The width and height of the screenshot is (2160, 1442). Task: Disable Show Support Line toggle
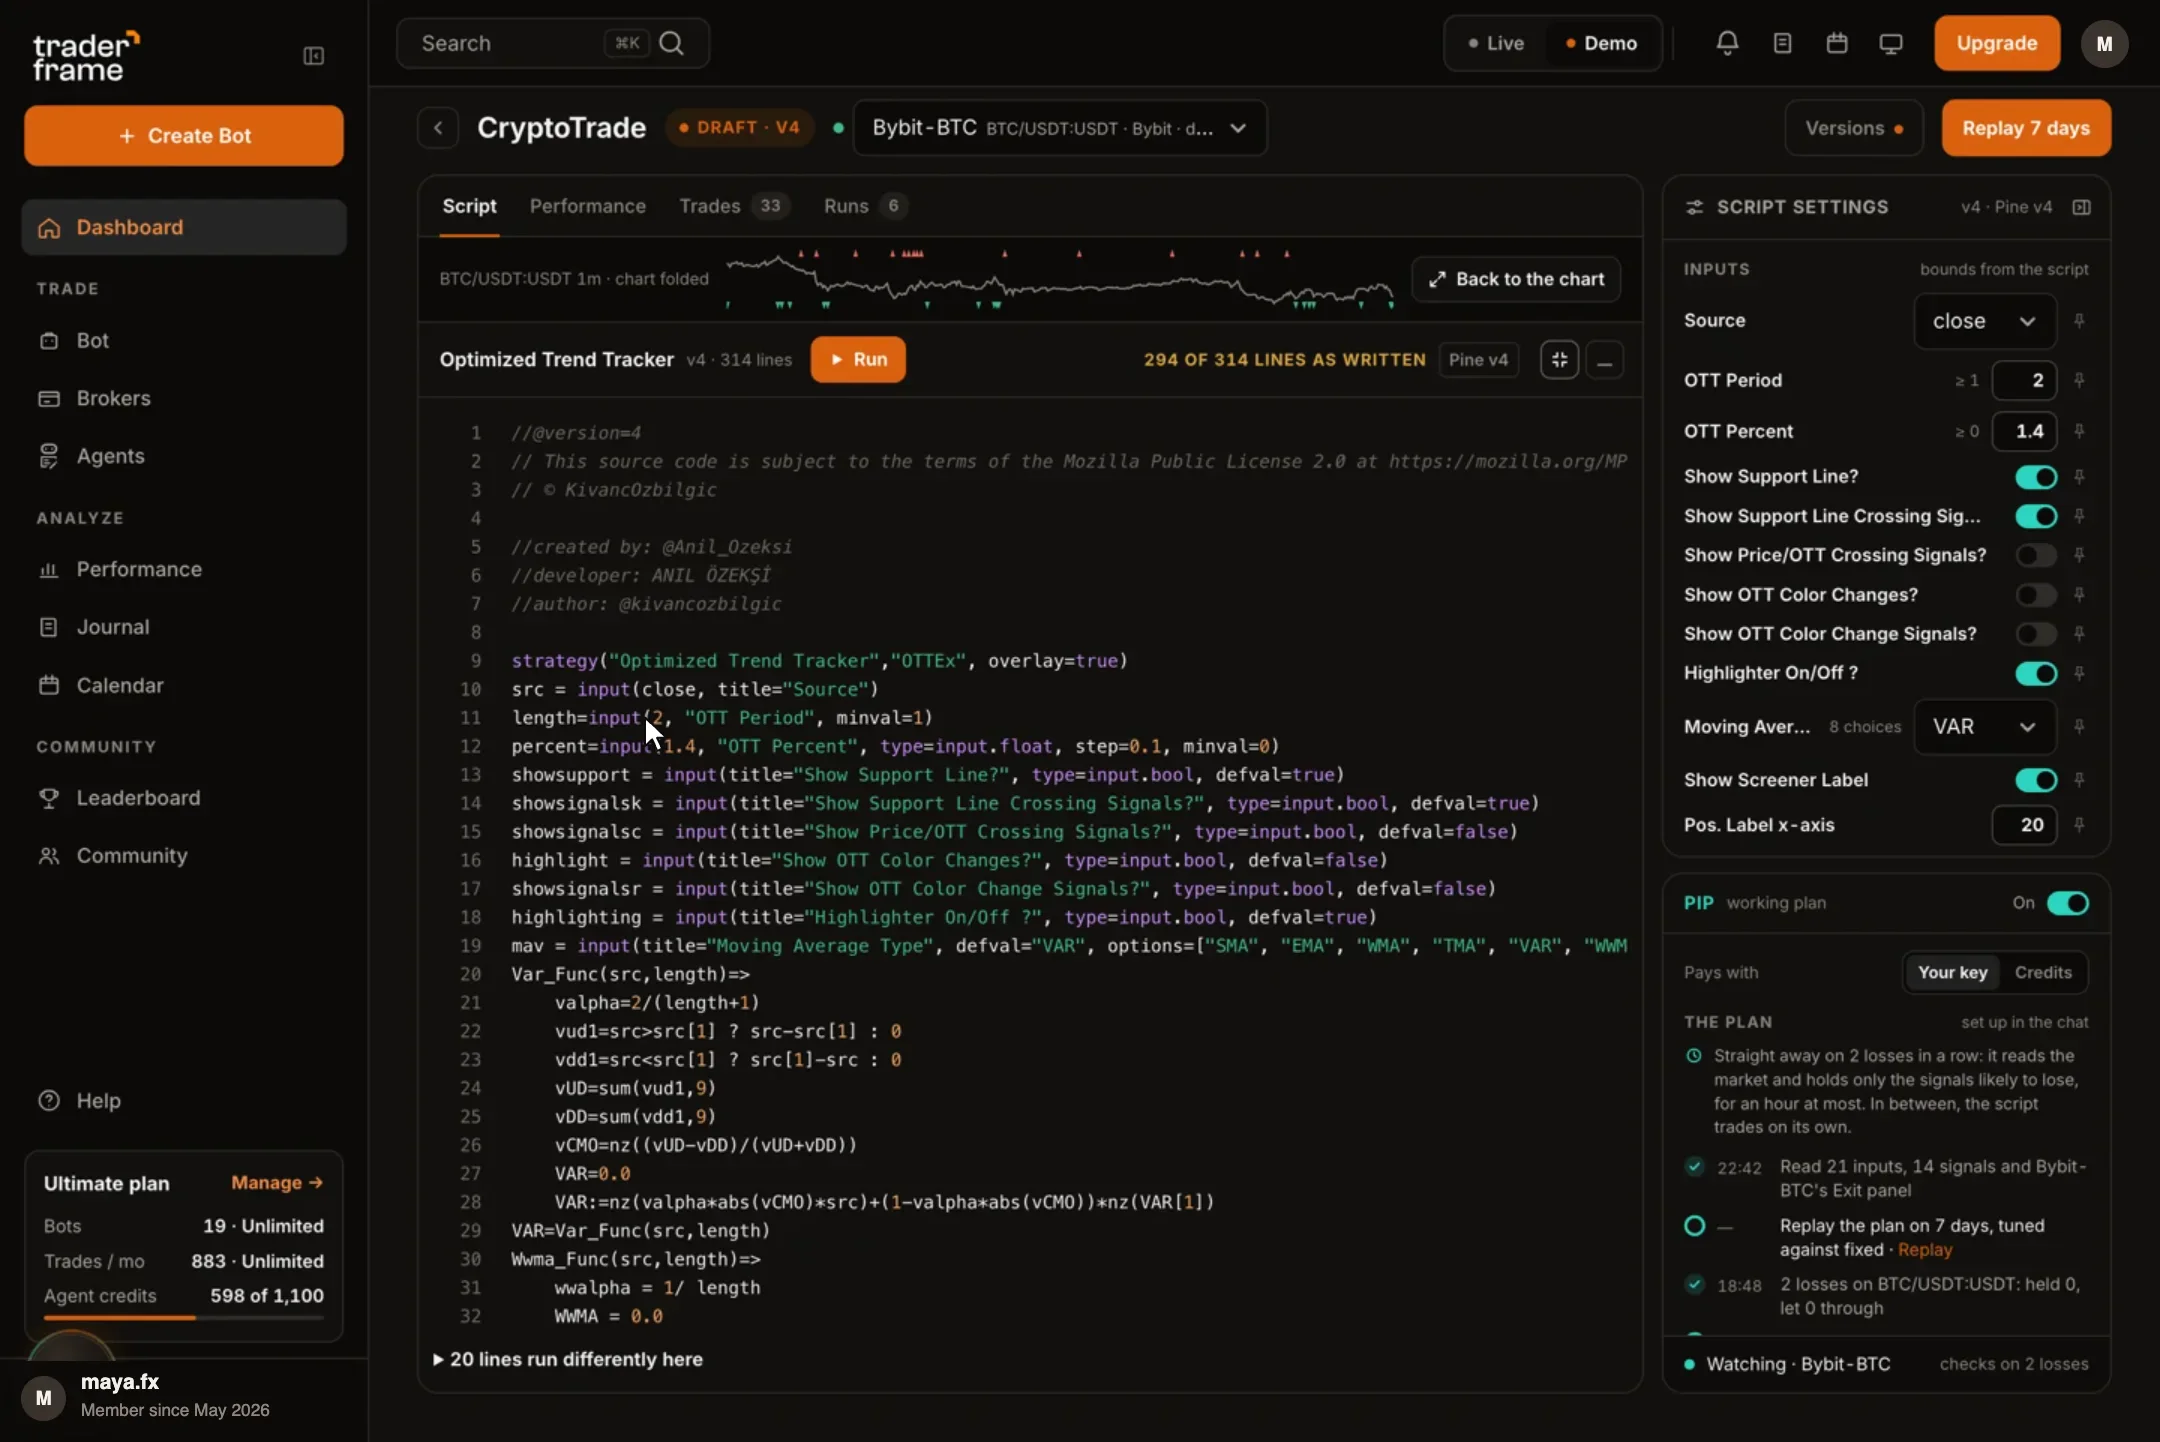coord(2035,477)
